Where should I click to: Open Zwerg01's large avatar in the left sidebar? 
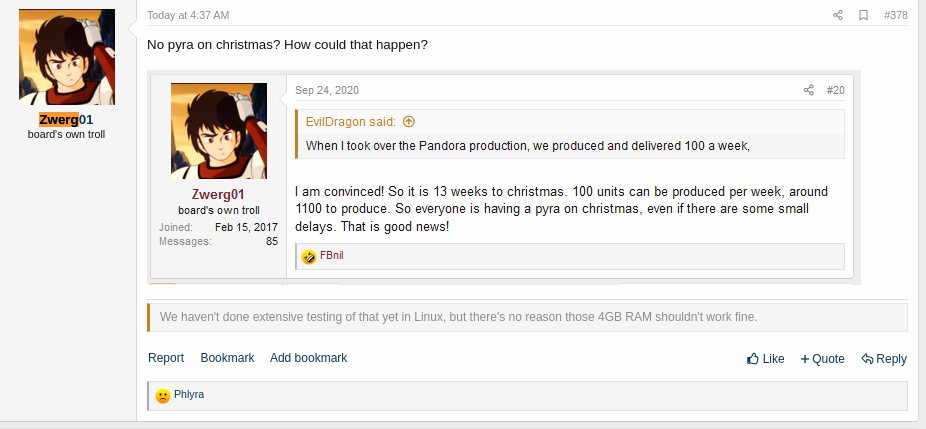coord(67,57)
